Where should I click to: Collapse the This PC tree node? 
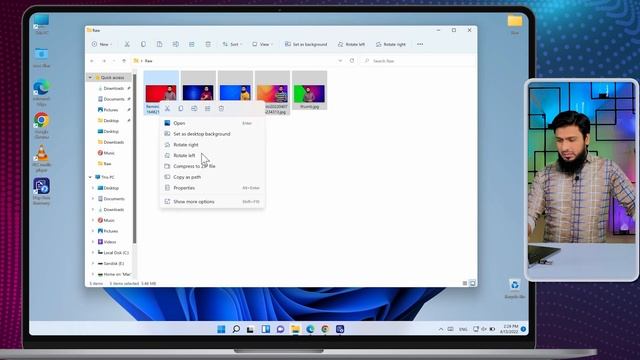coord(90,177)
